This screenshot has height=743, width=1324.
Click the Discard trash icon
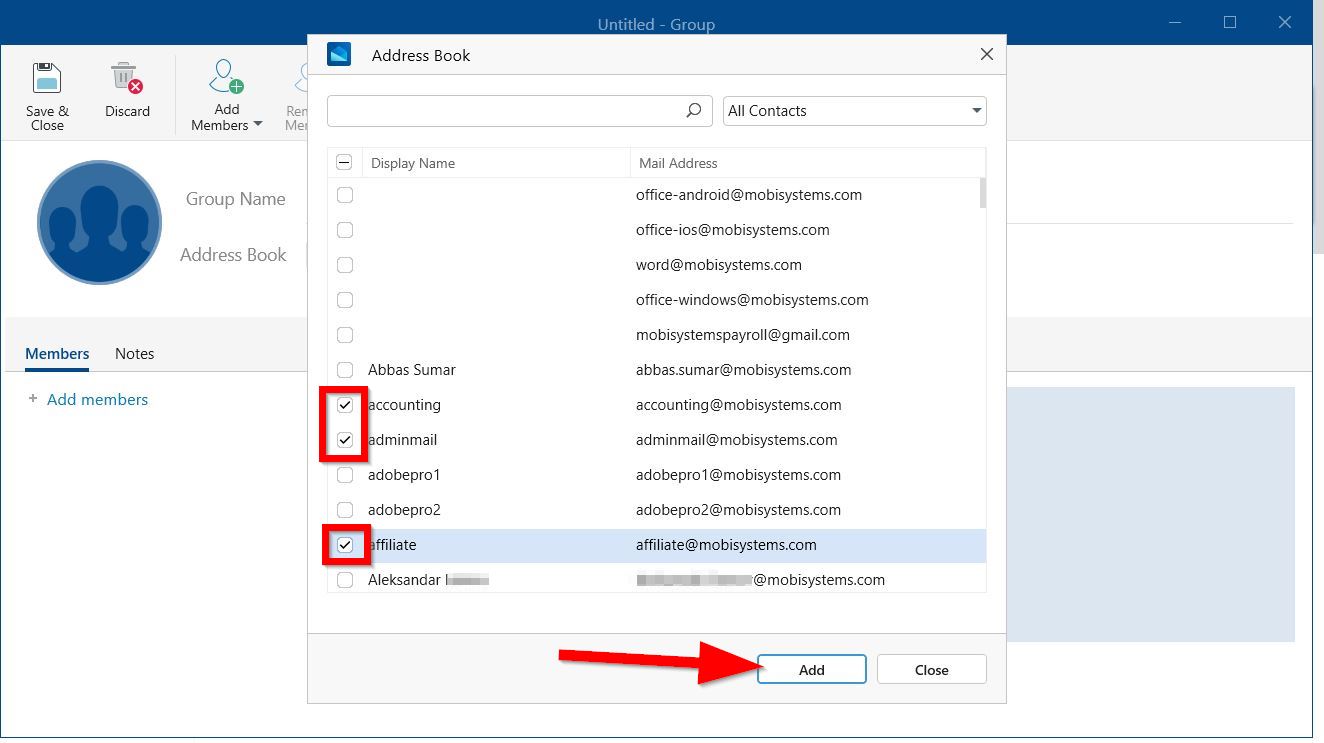[126, 78]
